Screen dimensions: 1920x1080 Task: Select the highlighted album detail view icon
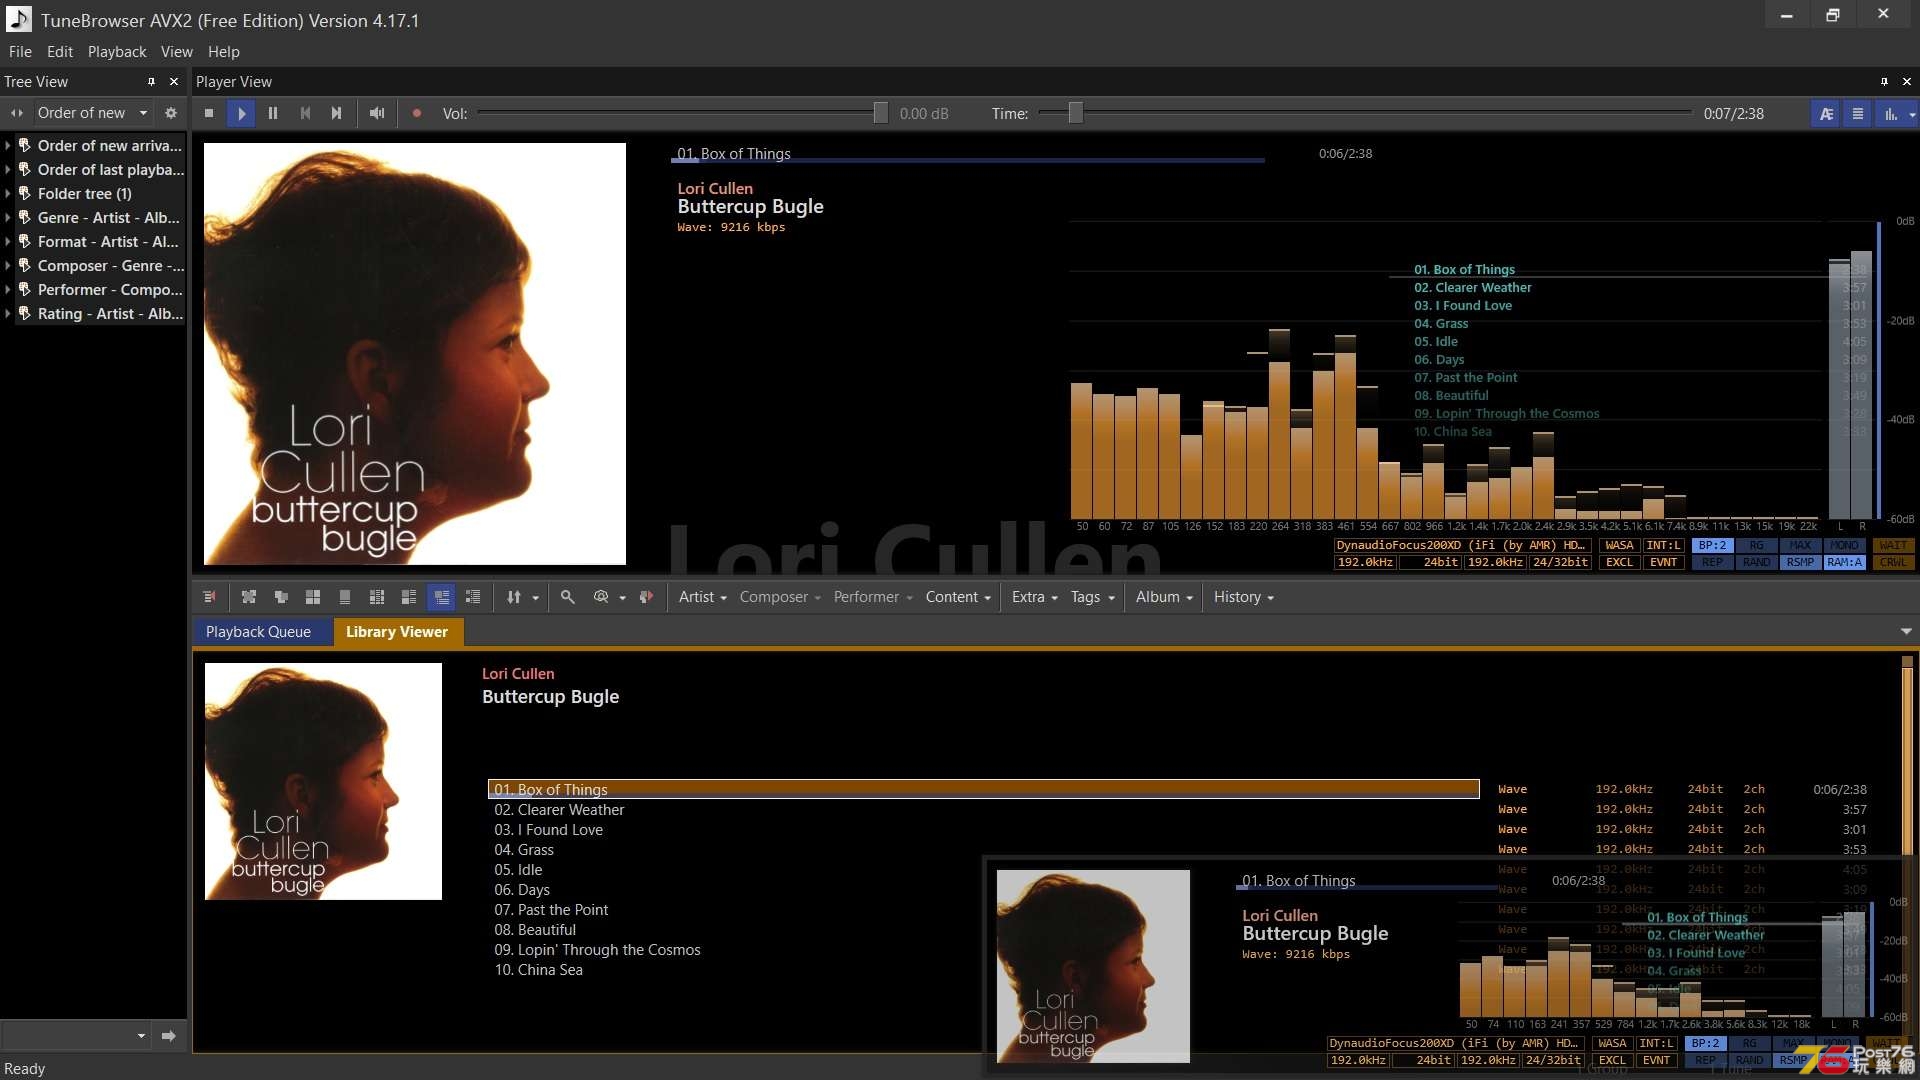pos(441,597)
